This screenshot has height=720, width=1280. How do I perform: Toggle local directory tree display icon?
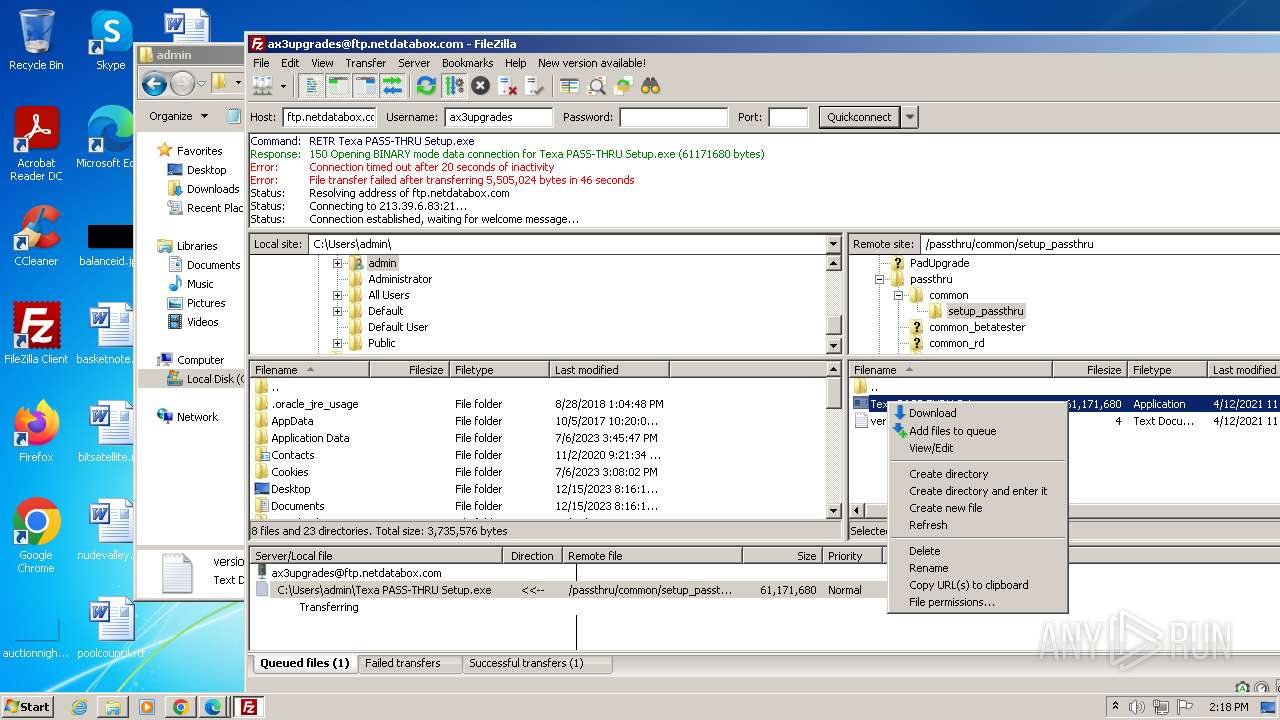339,86
